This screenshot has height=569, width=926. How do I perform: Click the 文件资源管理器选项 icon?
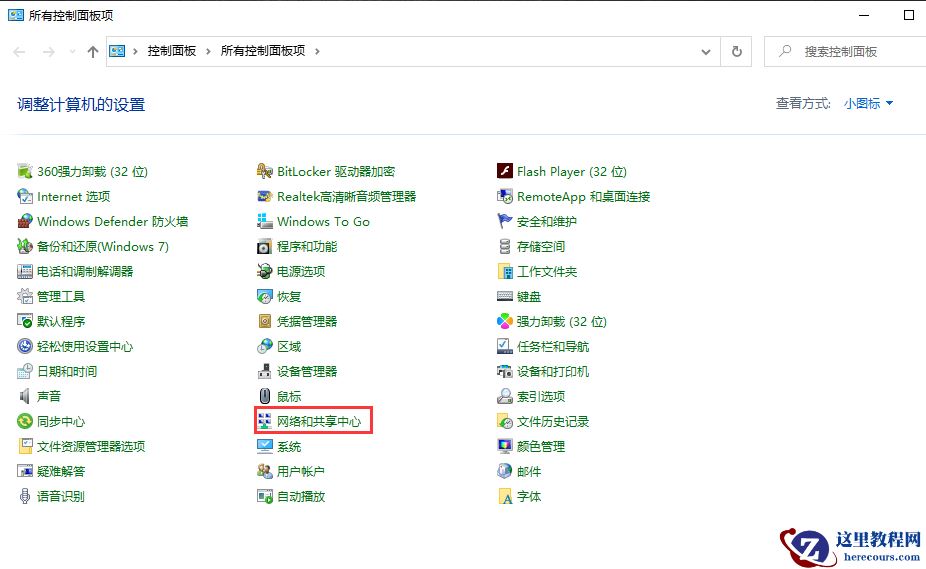25,446
